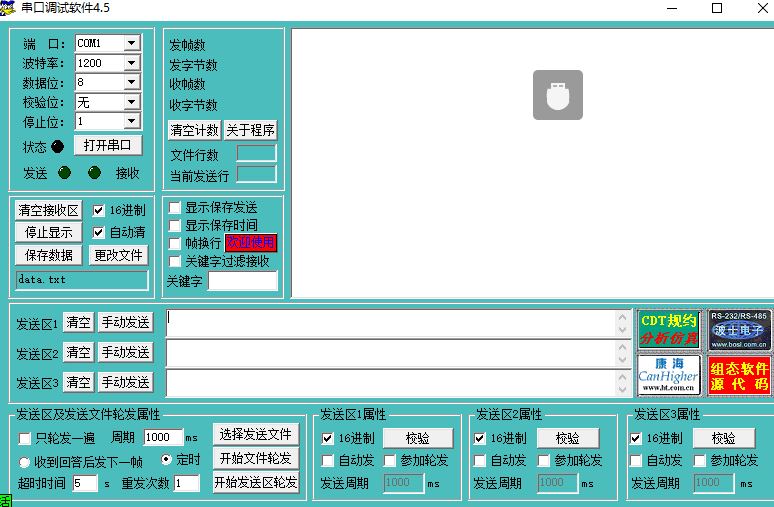Enable the 显示保存时间 checkbox

point(175,226)
